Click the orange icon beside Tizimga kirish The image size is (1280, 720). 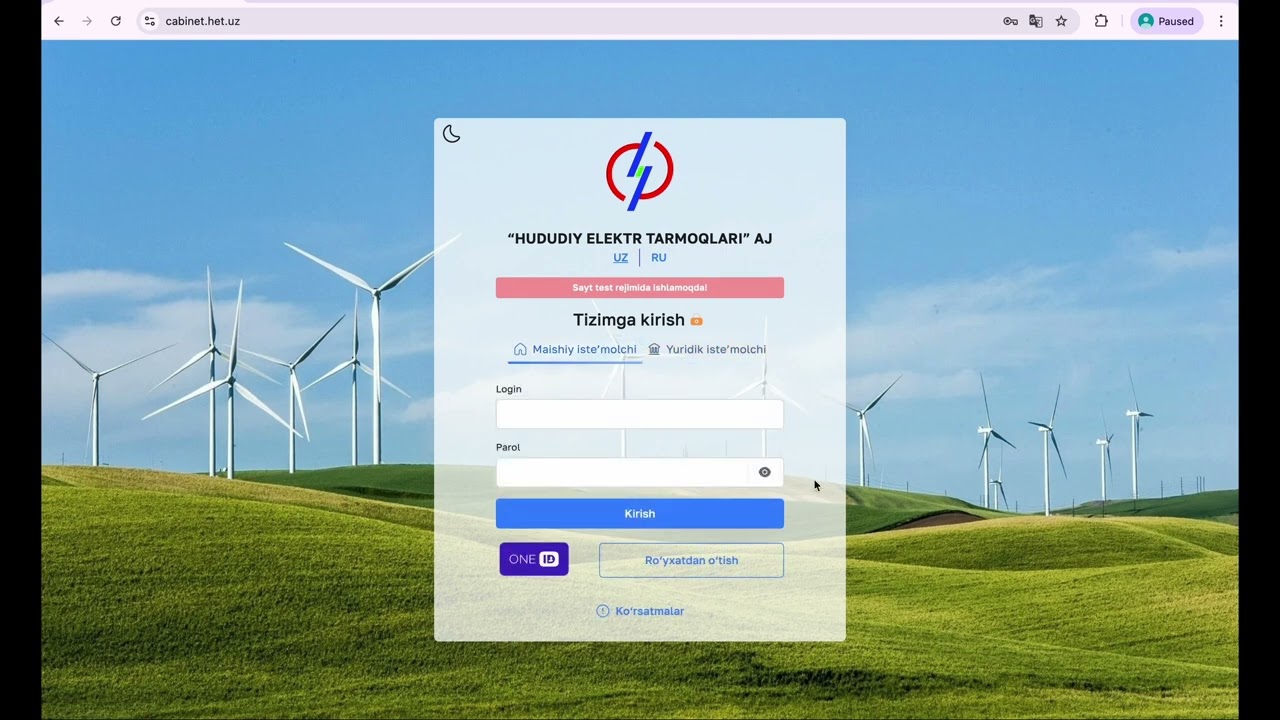(x=697, y=321)
